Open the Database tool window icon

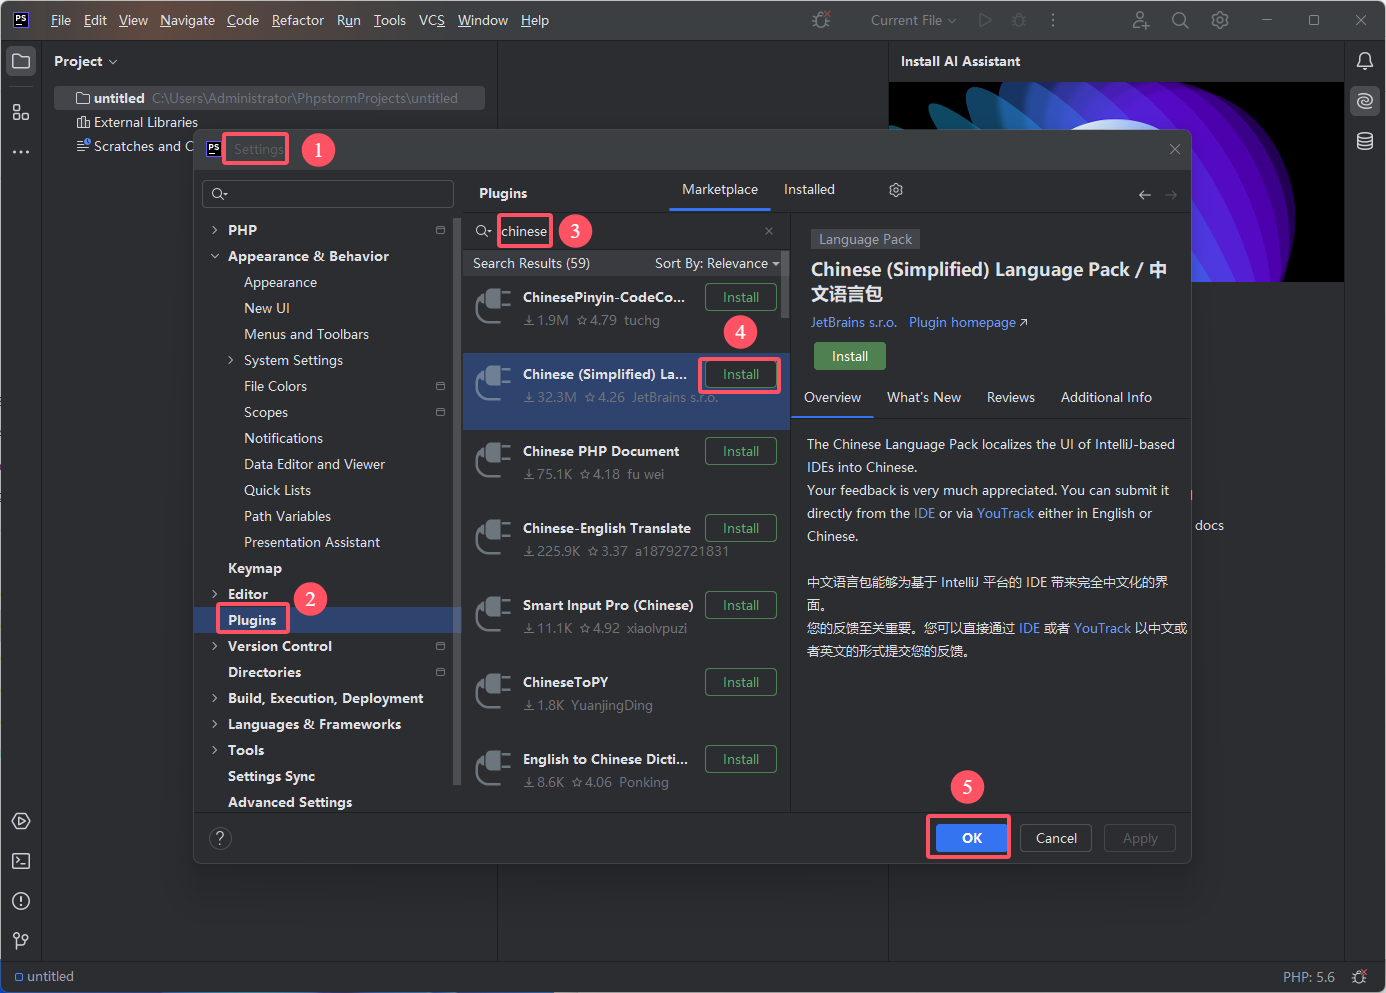point(1365,141)
